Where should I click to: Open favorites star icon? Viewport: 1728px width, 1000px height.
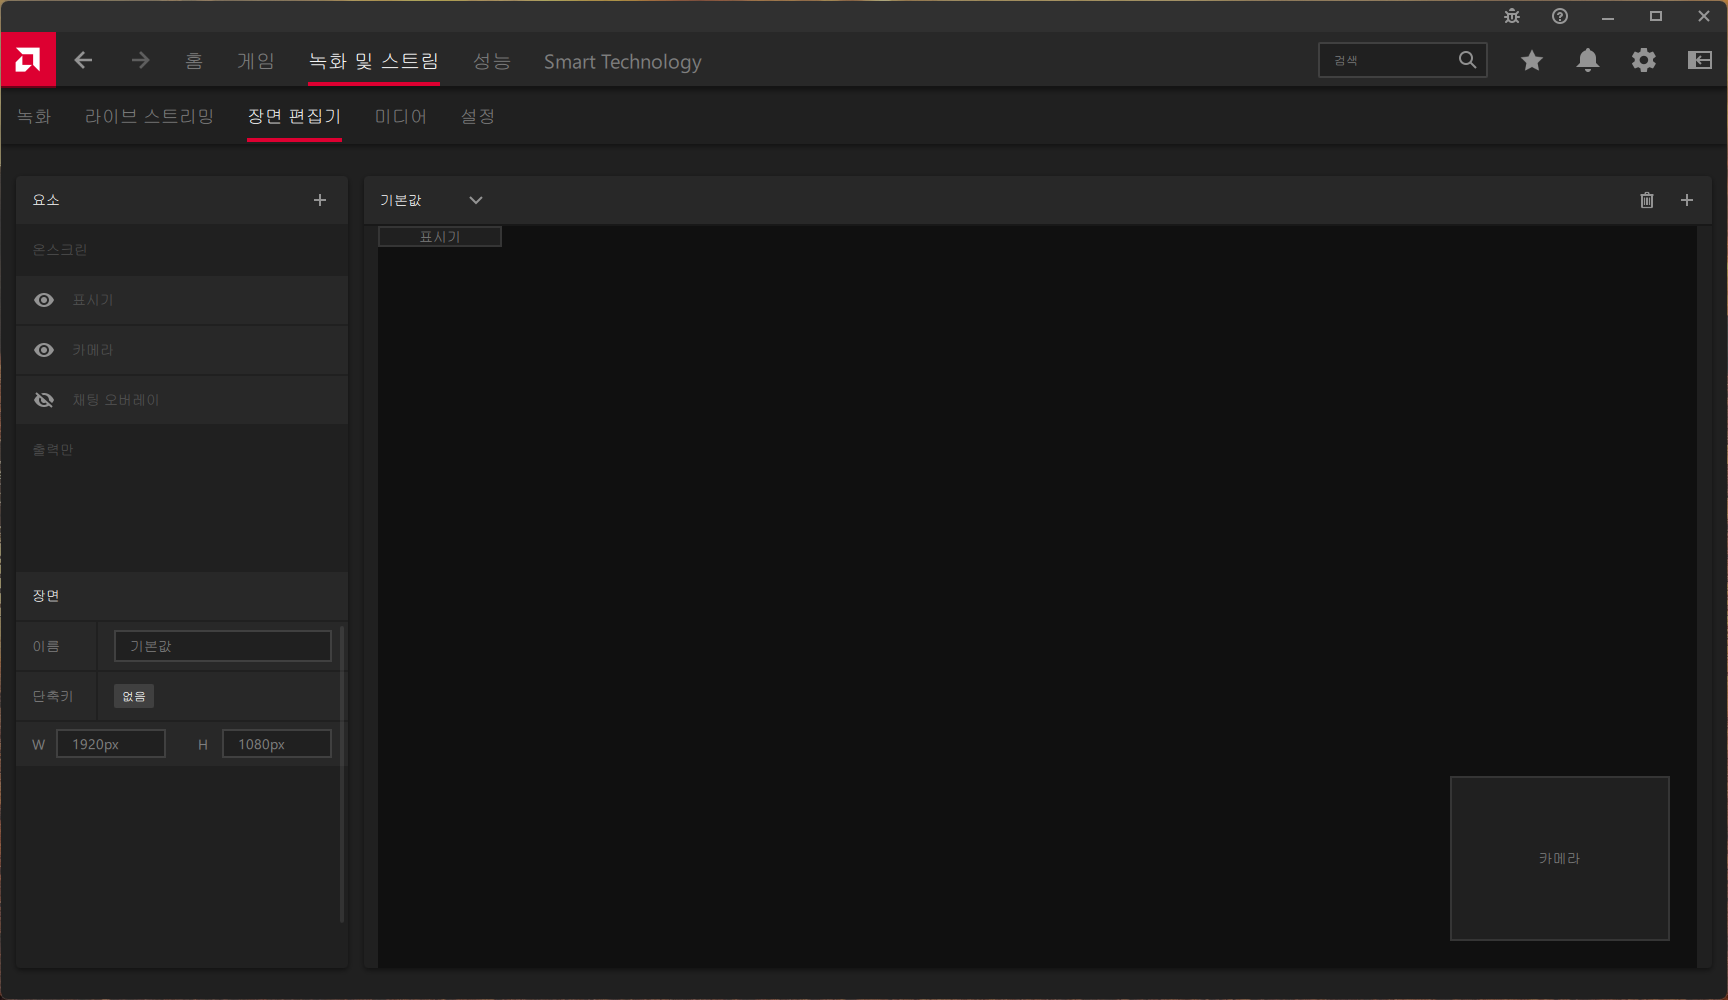tap(1531, 61)
